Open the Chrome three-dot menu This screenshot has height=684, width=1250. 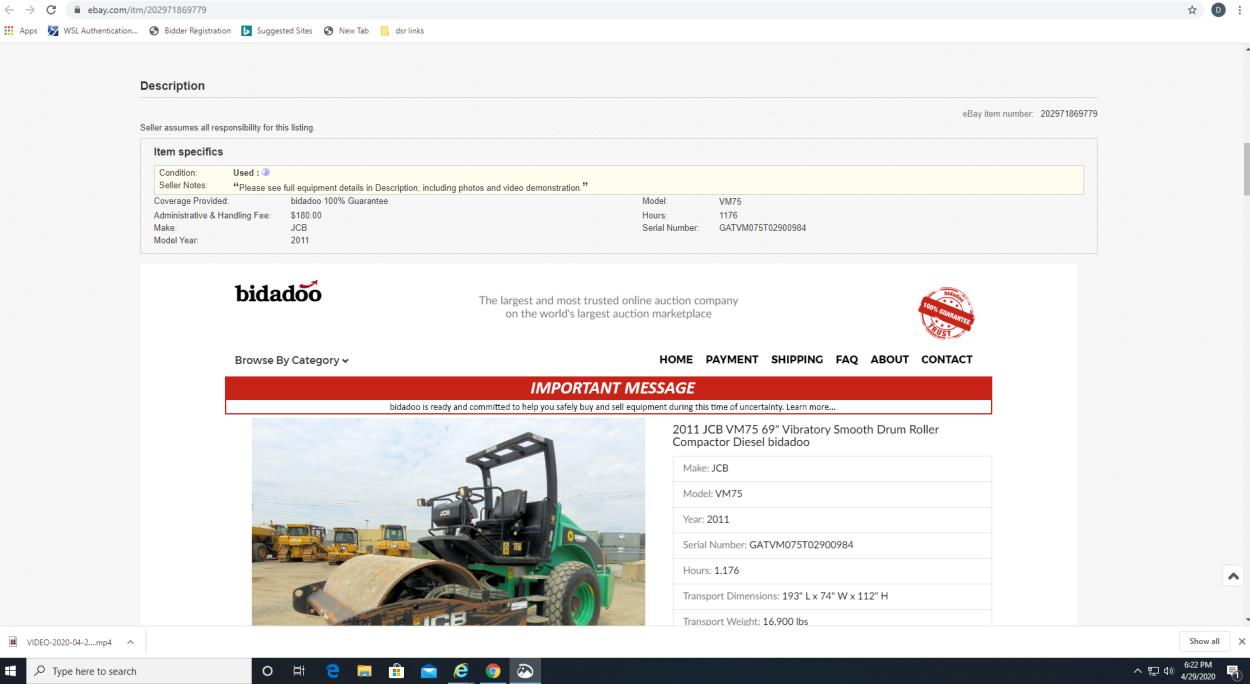click(1239, 10)
